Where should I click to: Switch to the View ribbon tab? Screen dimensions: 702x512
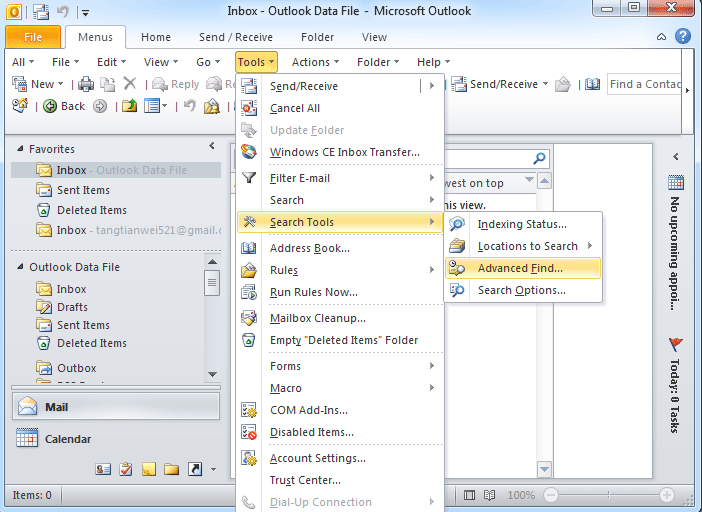pyautogui.click(x=374, y=37)
